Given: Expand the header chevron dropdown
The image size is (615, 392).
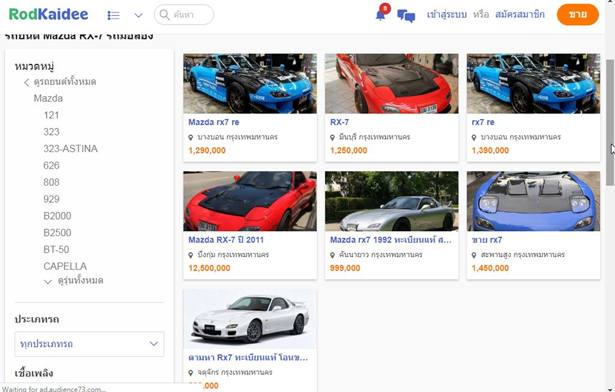Looking at the screenshot, I should pos(138,15).
